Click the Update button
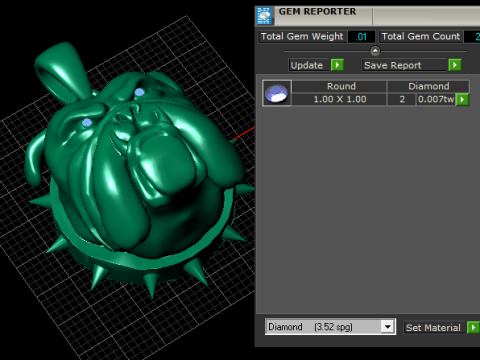The width and height of the screenshot is (480, 360). pos(309,65)
